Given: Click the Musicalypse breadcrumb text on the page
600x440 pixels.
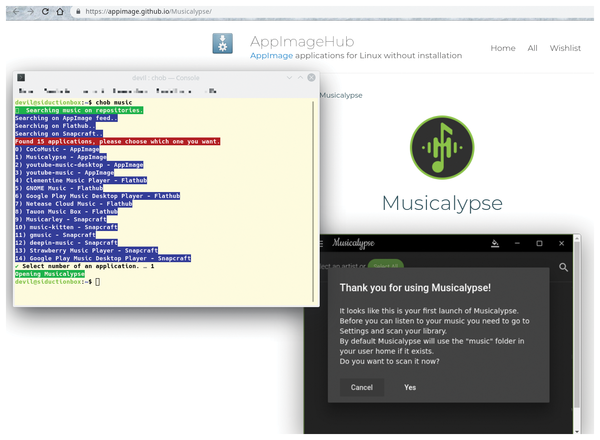Looking at the screenshot, I should point(341,95).
